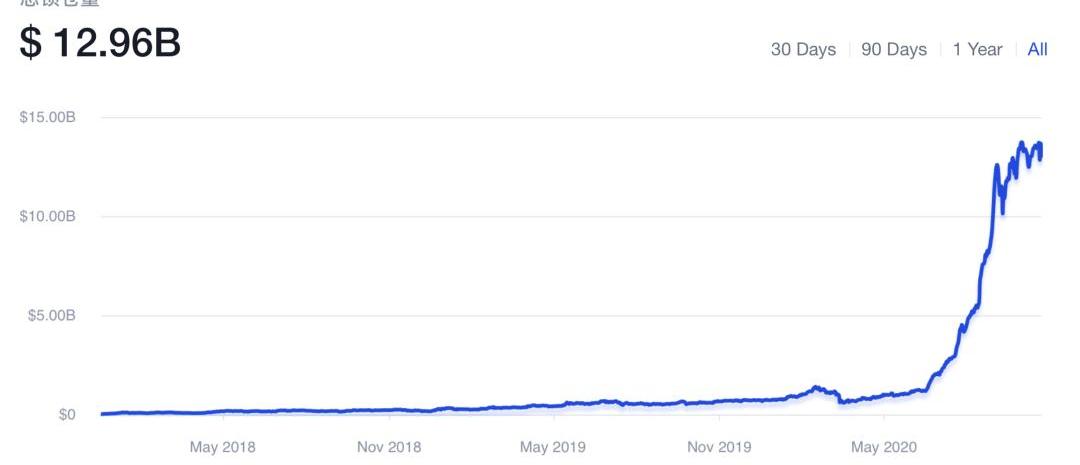Click the $0 y-axis label
This screenshot has width=1080, height=465.
pos(66,415)
